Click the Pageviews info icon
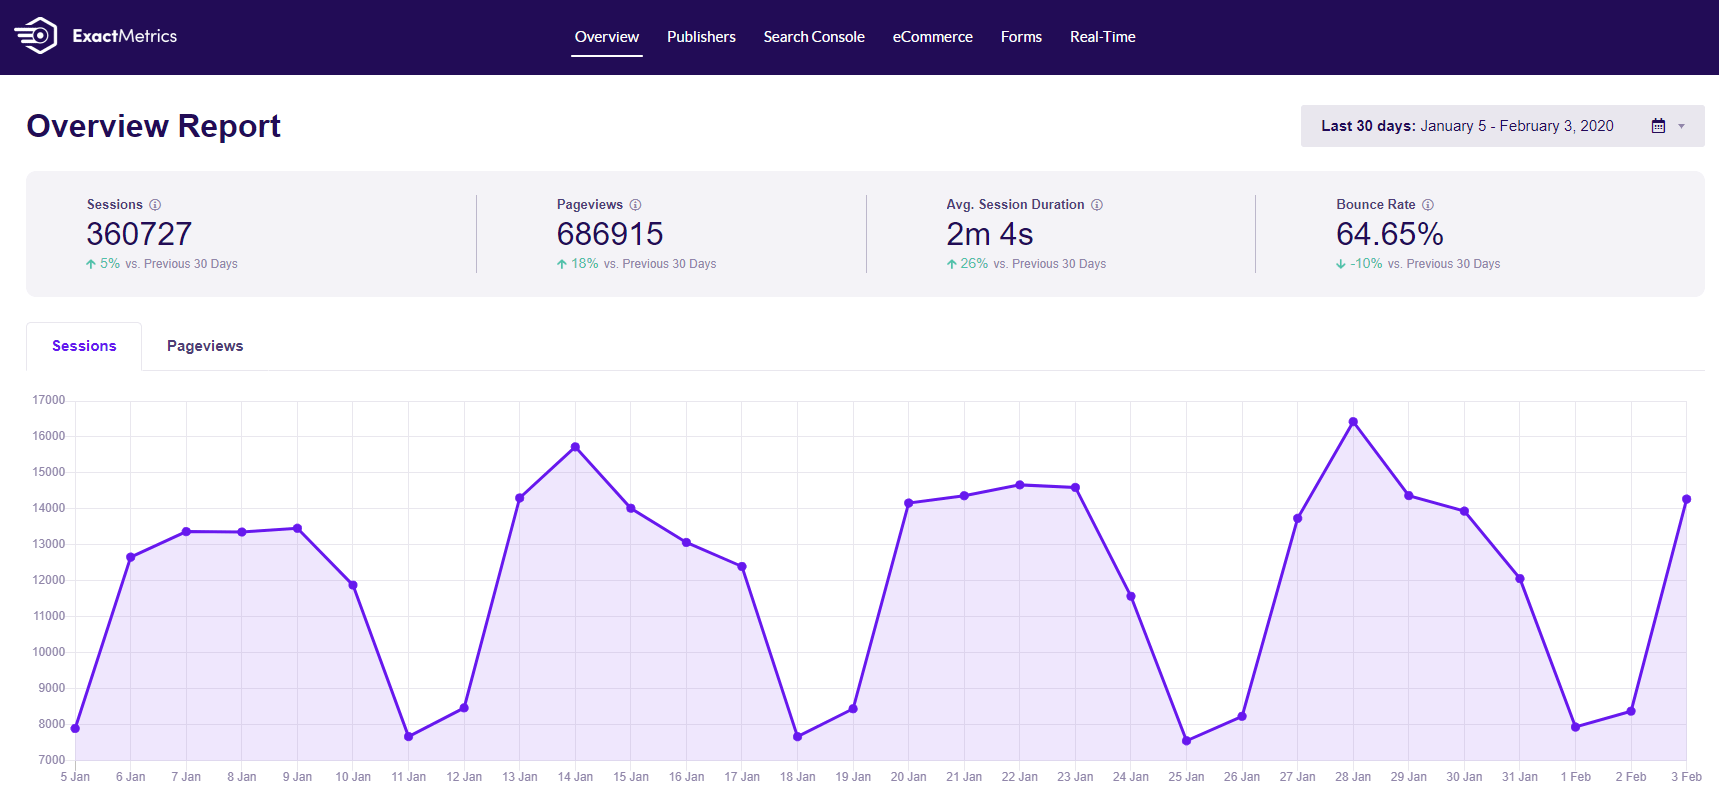 point(635,205)
